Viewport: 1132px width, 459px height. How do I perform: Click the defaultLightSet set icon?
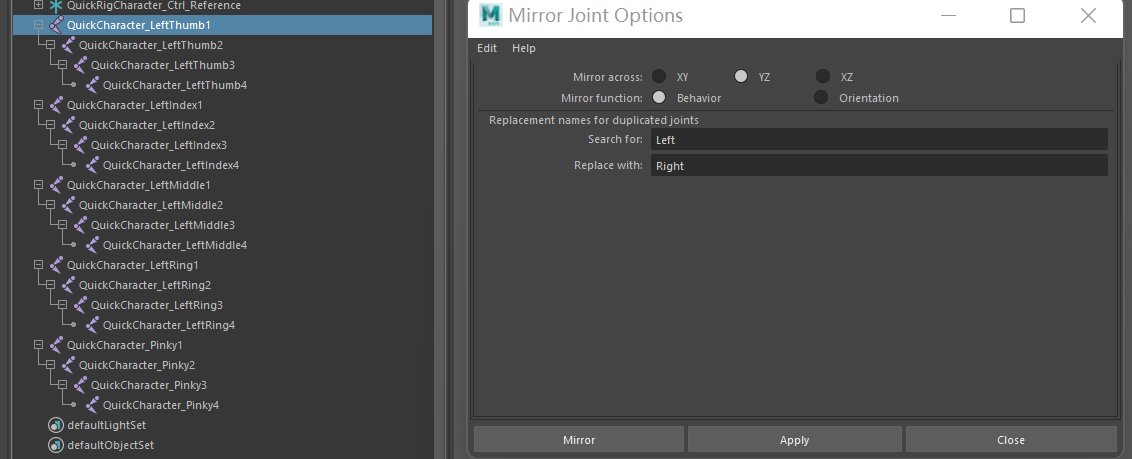[56, 425]
